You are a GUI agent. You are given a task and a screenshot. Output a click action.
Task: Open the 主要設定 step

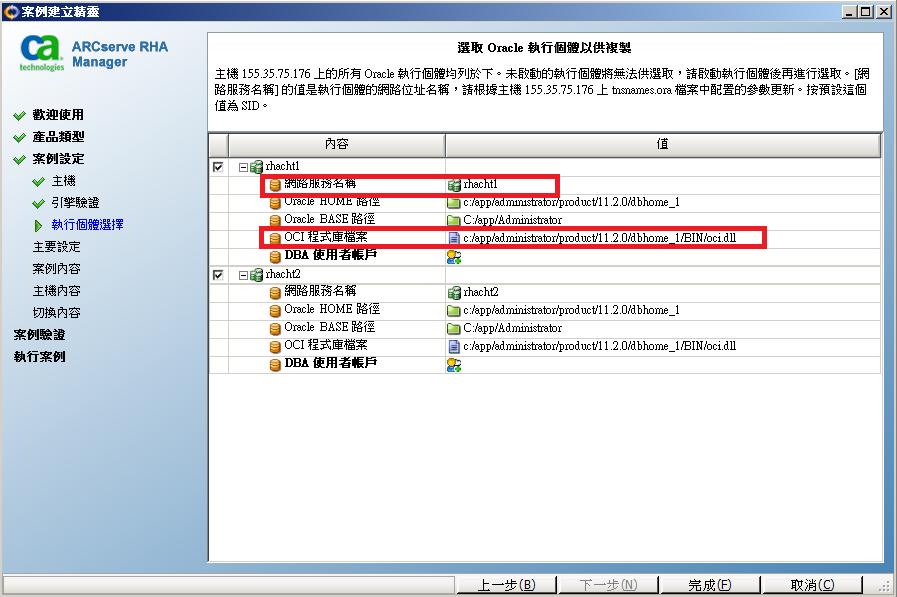57,246
